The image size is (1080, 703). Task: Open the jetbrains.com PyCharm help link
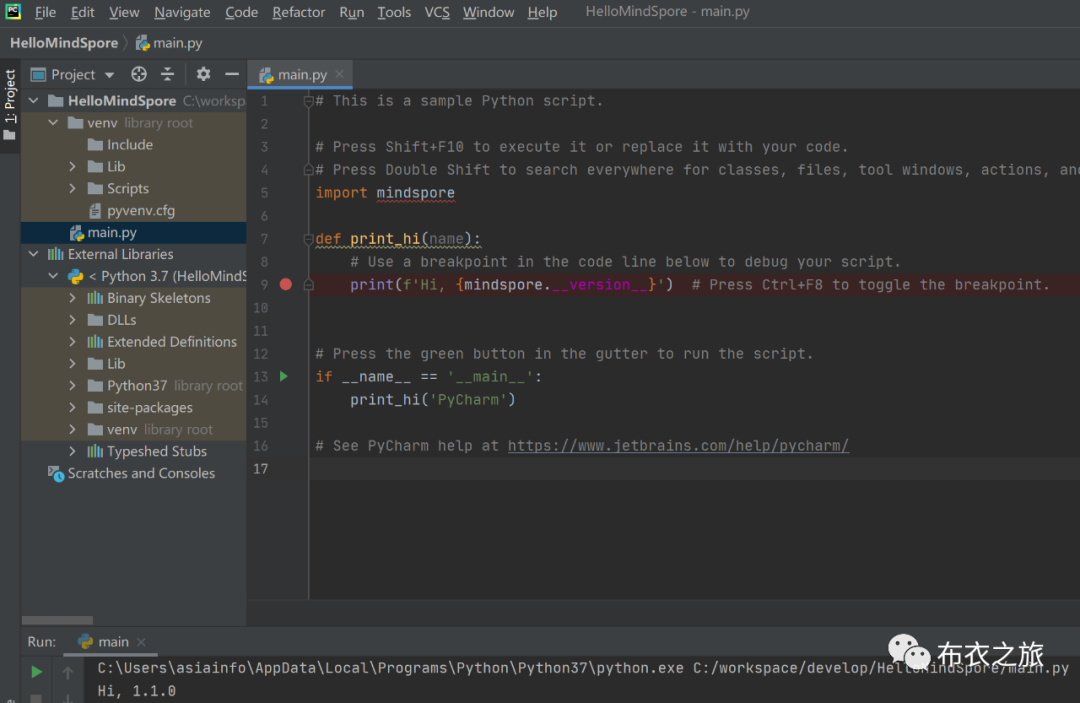[678, 445]
